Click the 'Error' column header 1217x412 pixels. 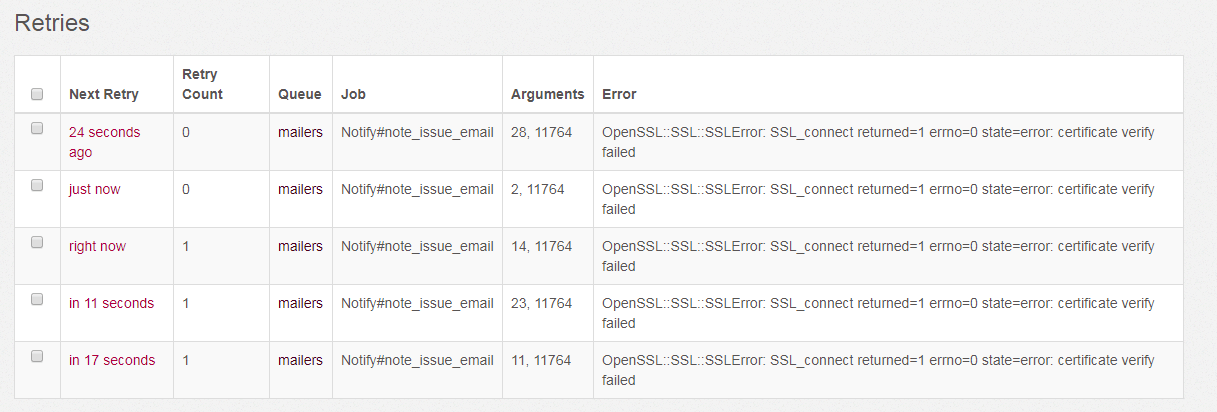[x=619, y=94]
